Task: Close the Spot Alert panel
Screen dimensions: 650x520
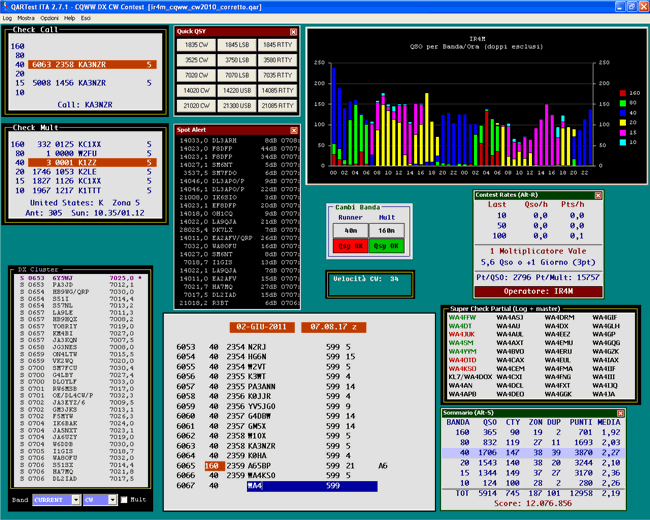Action: coord(294,130)
